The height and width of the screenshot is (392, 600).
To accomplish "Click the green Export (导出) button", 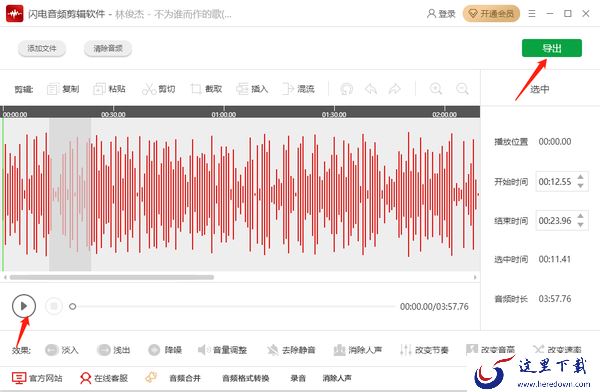I will tap(552, 48).
